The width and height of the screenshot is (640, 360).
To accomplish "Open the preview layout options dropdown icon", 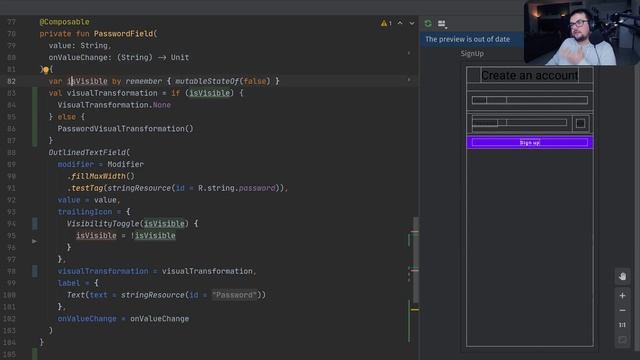I will [442, 24].
